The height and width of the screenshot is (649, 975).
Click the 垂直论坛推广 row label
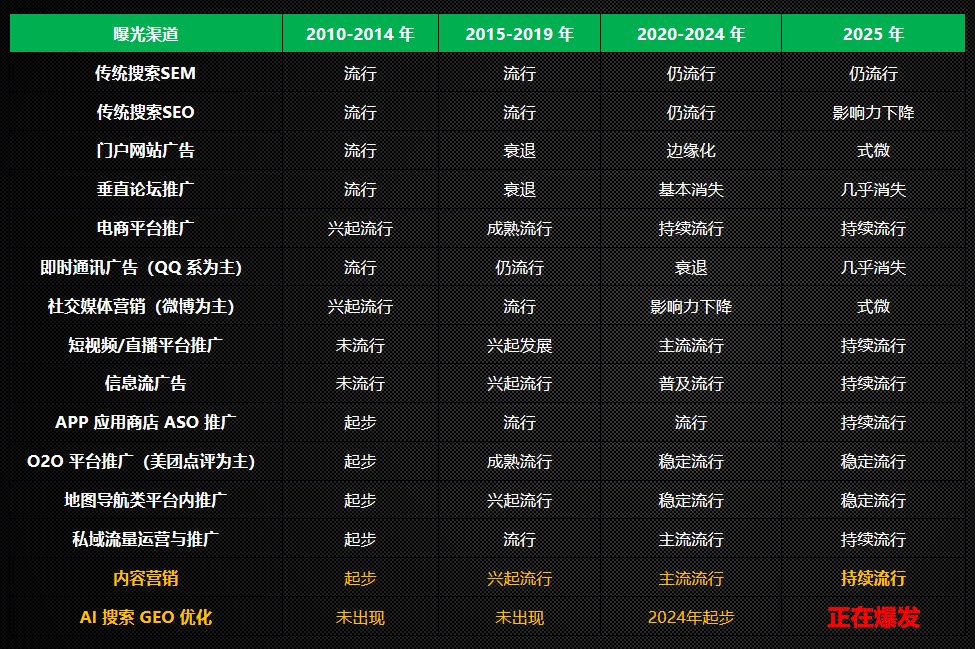click(145, 189)
